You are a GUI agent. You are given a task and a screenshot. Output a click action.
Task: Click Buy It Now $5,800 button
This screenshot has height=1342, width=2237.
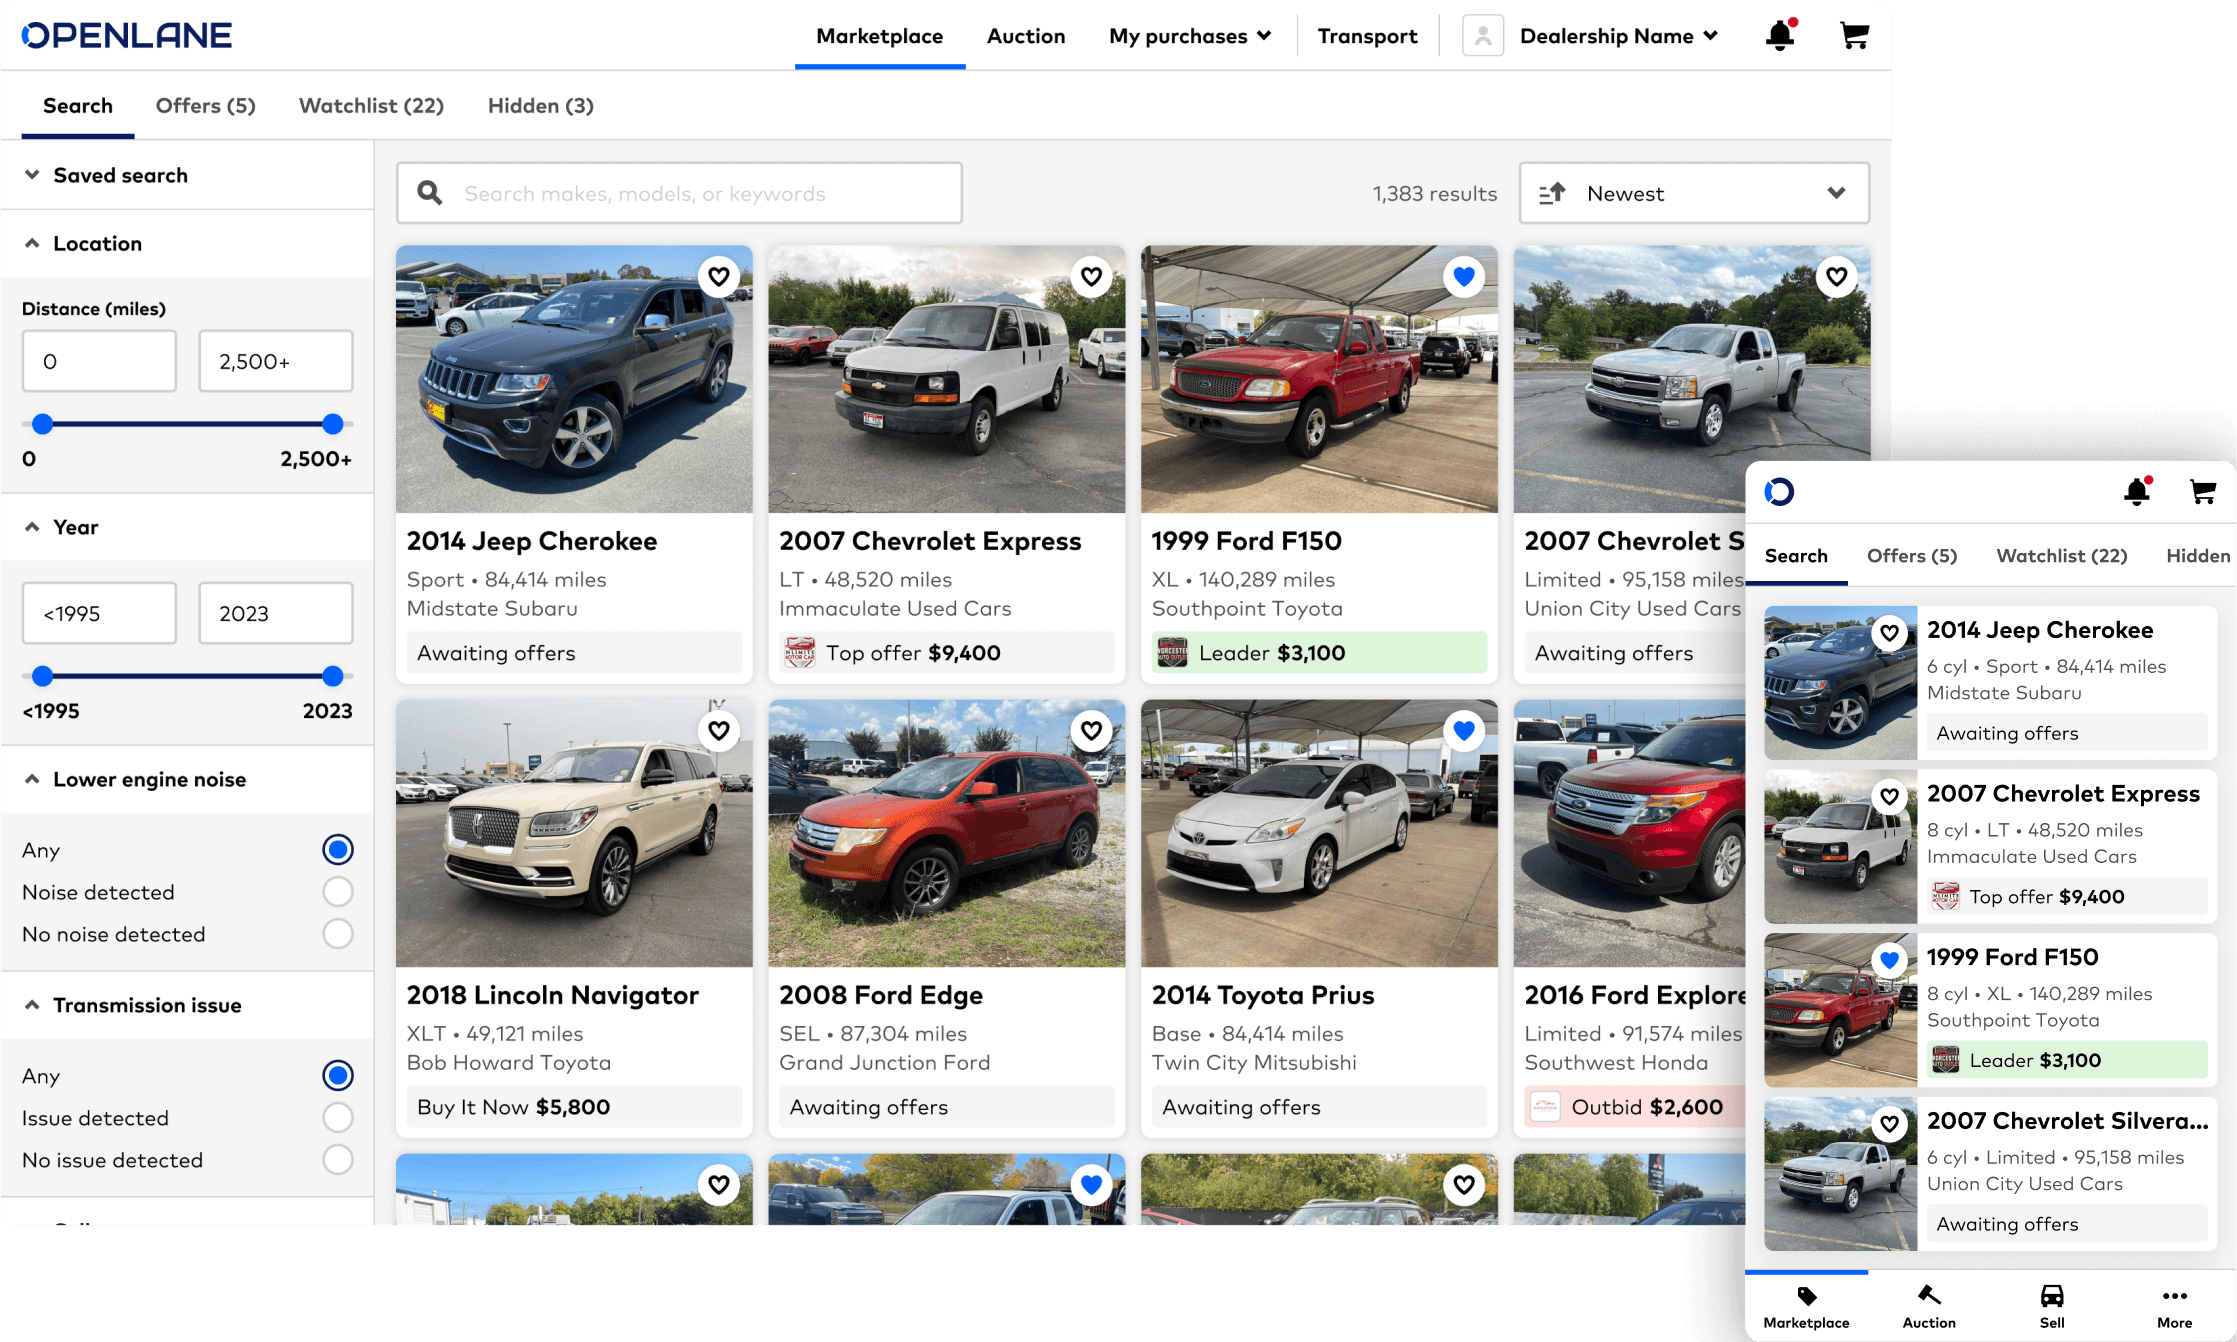573,1107
